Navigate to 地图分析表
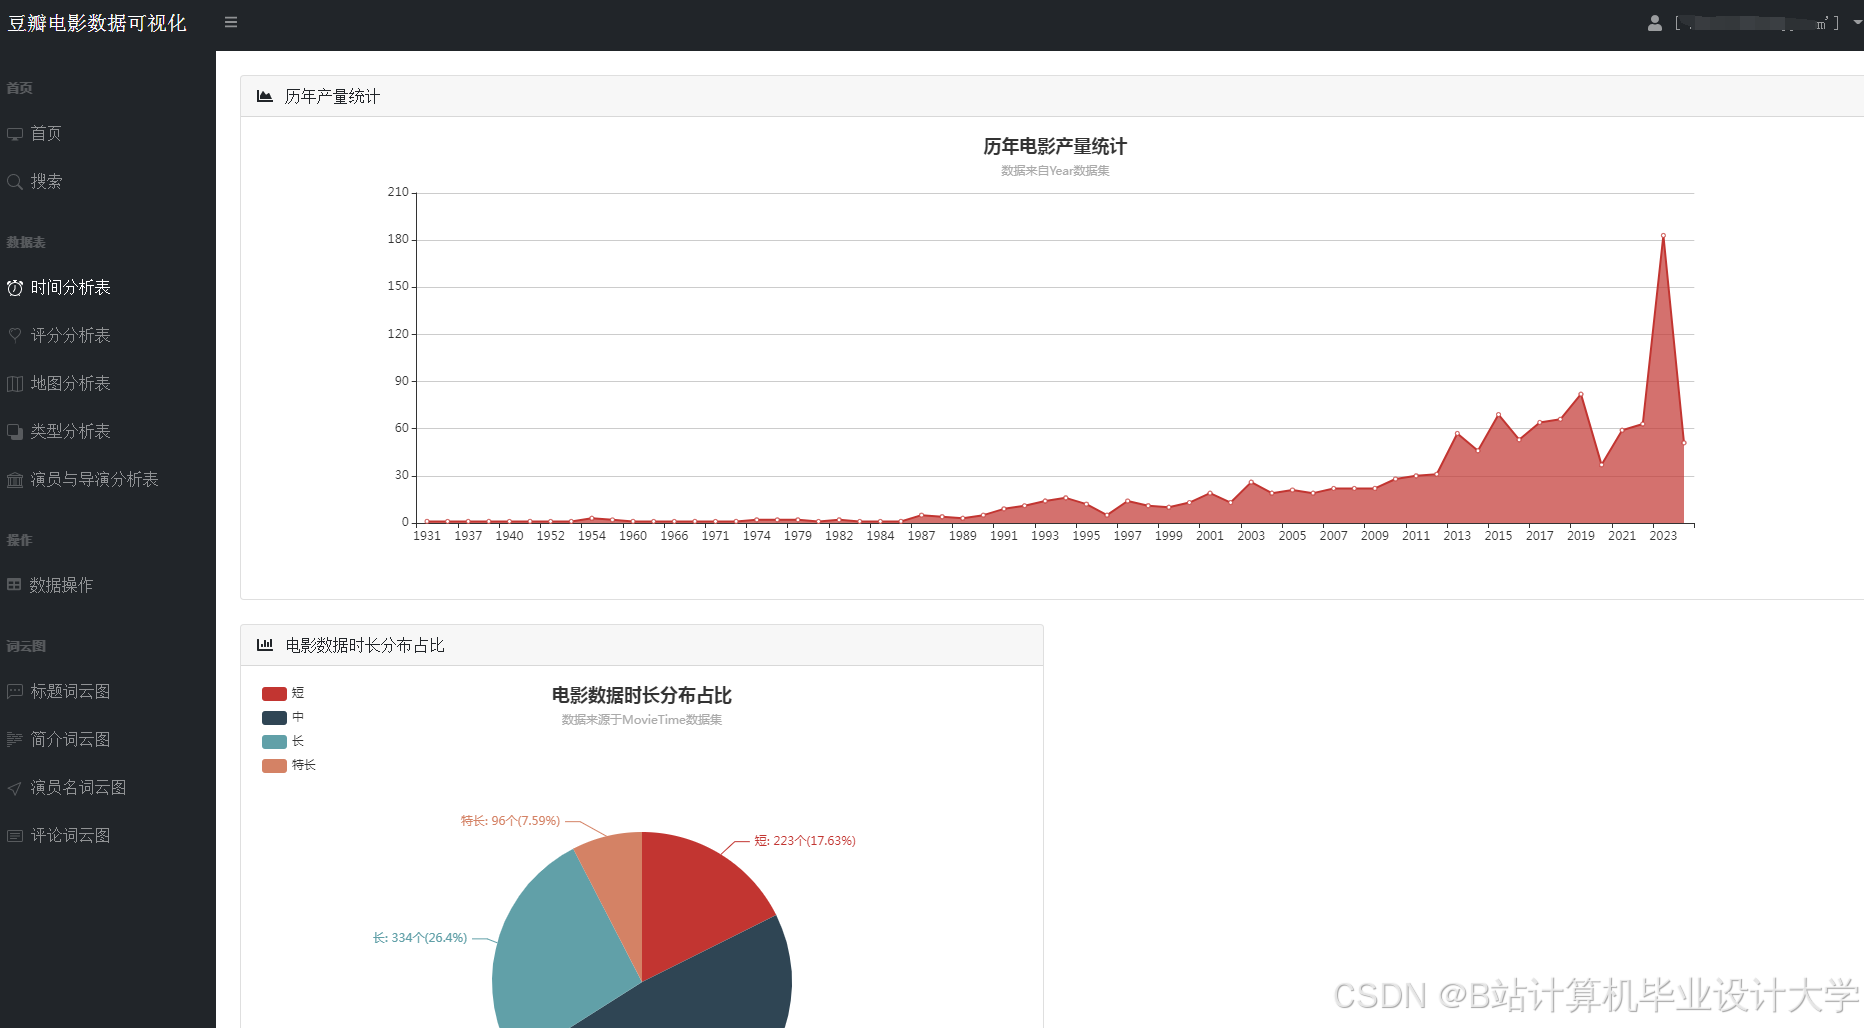 [x=70, y=384]
